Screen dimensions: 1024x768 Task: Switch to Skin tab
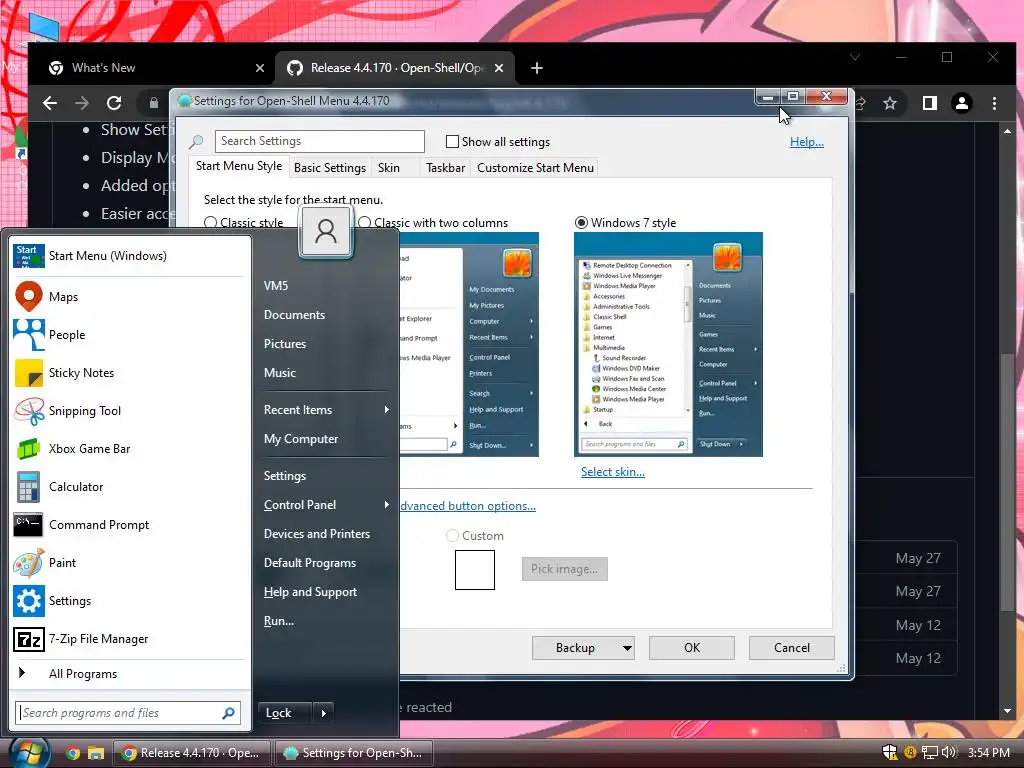[389, 168]
